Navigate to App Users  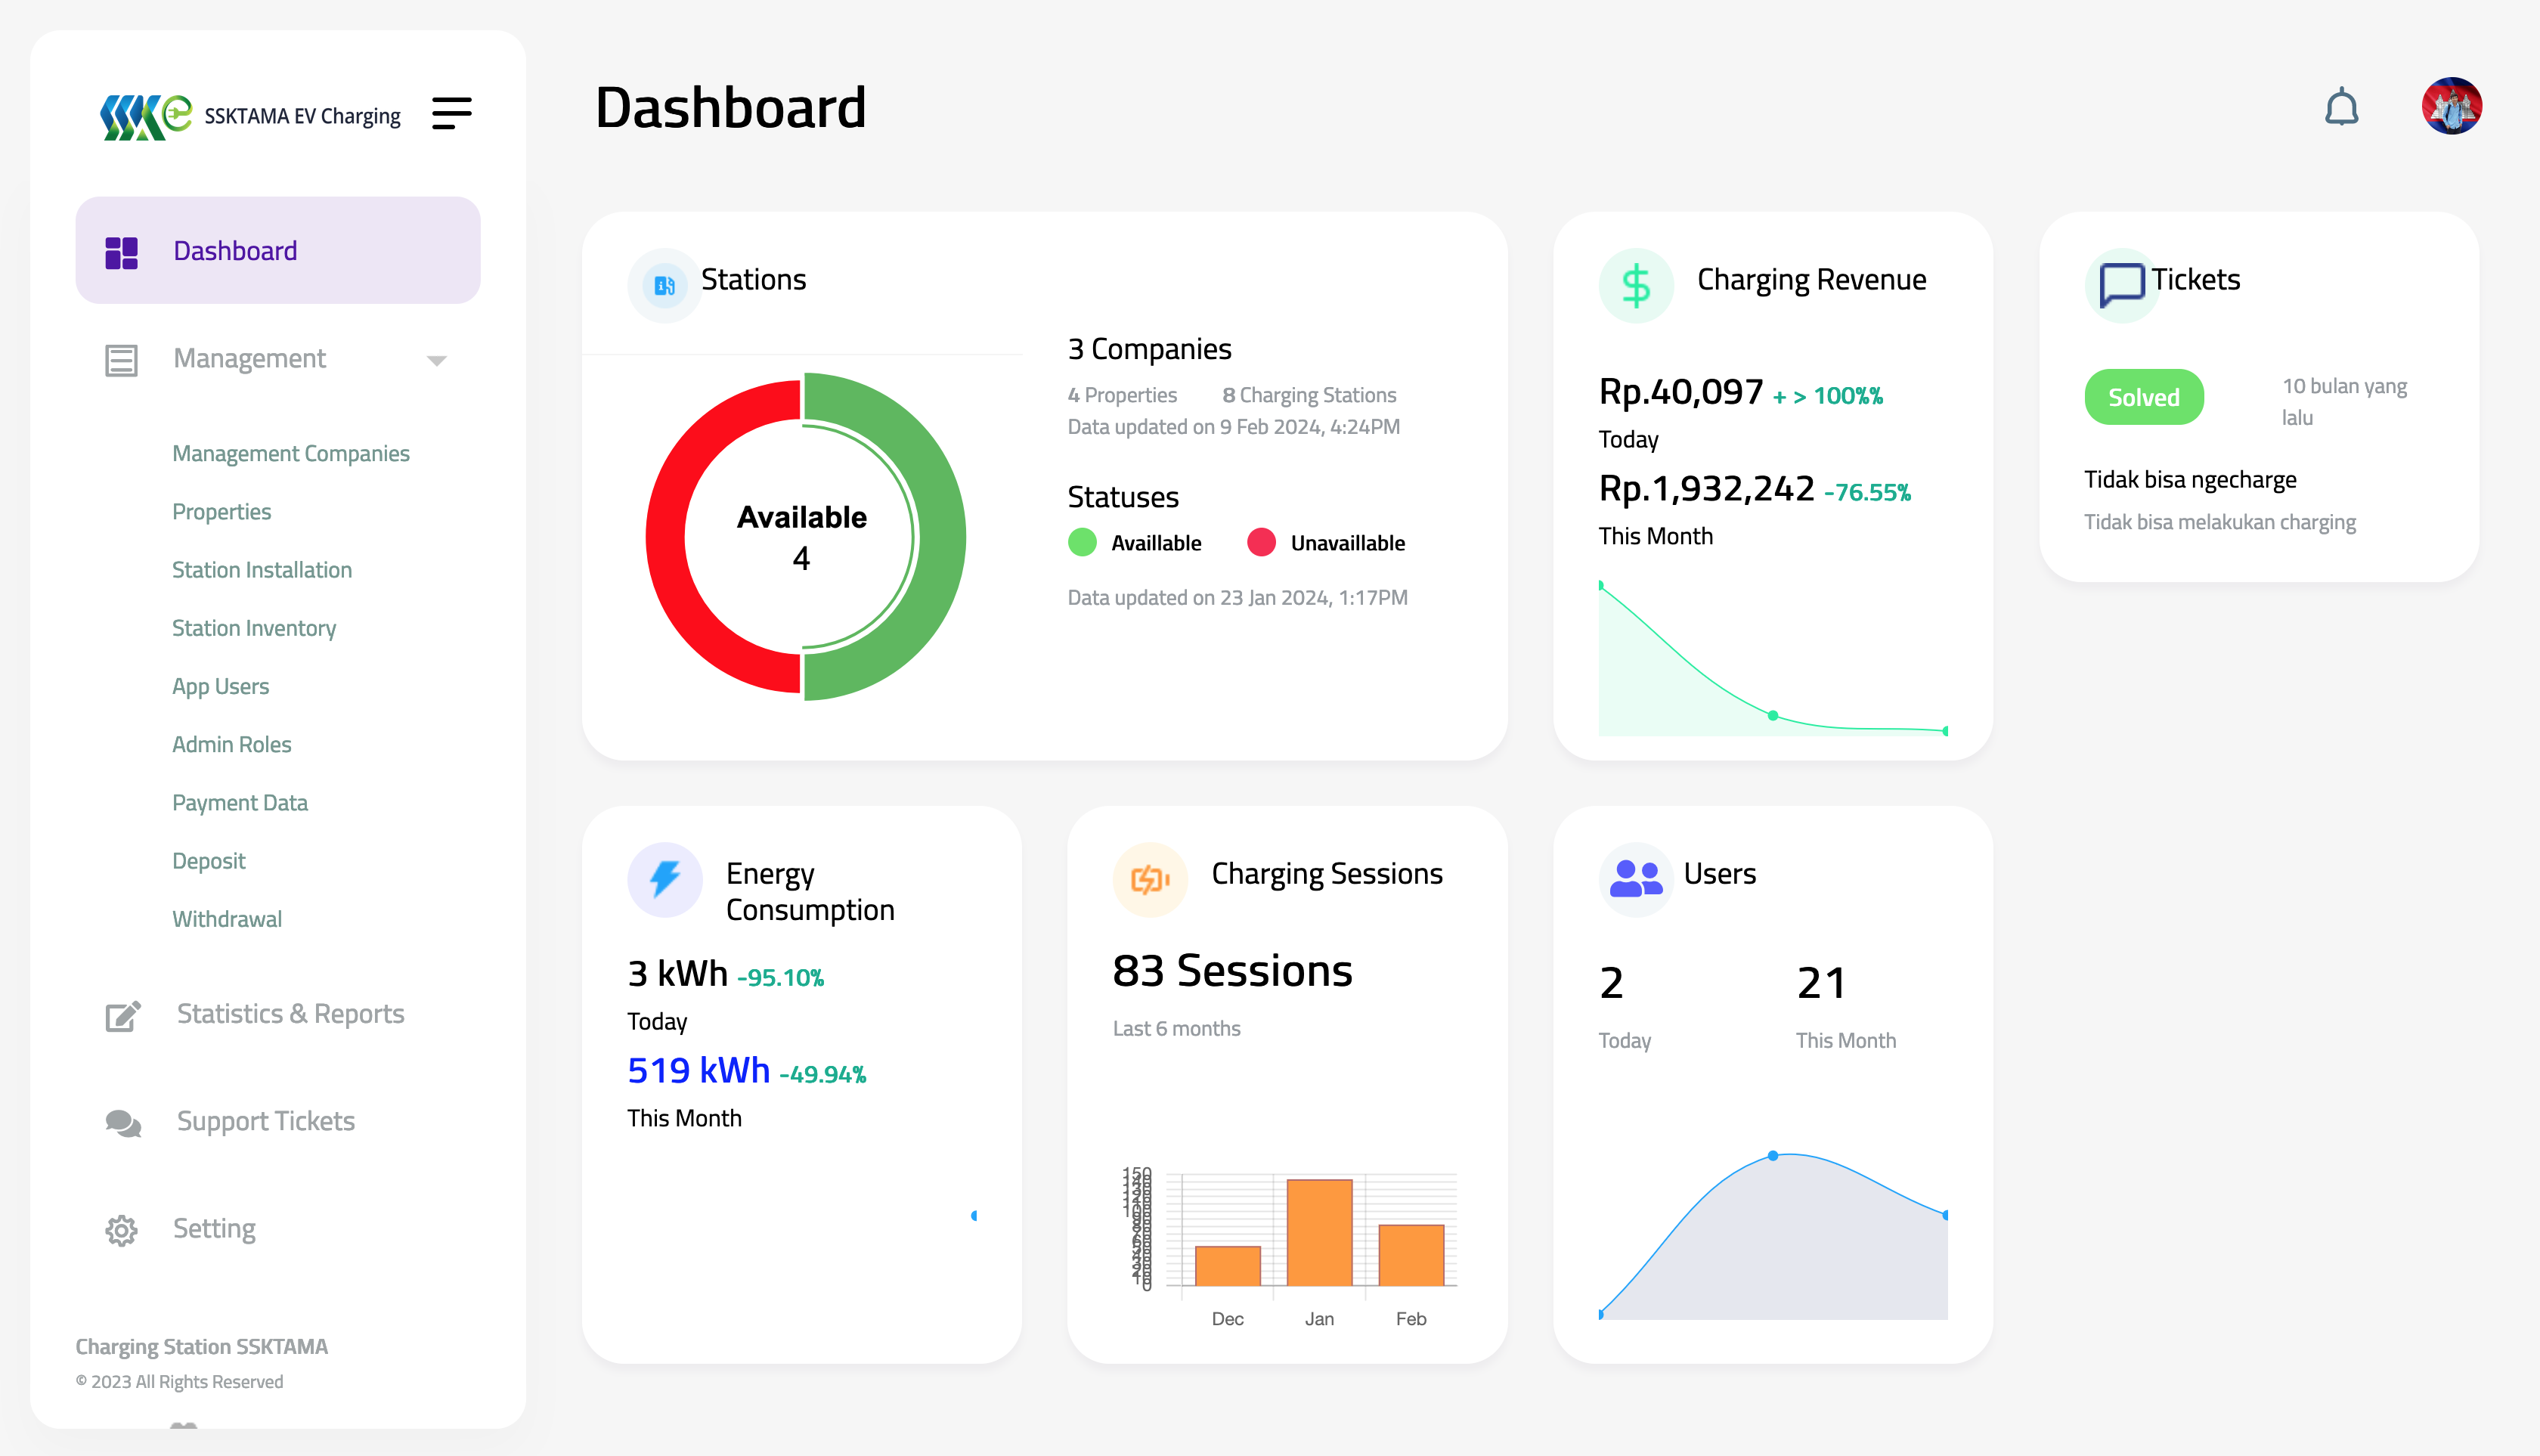pyautogui.click(x=221, y=686)
